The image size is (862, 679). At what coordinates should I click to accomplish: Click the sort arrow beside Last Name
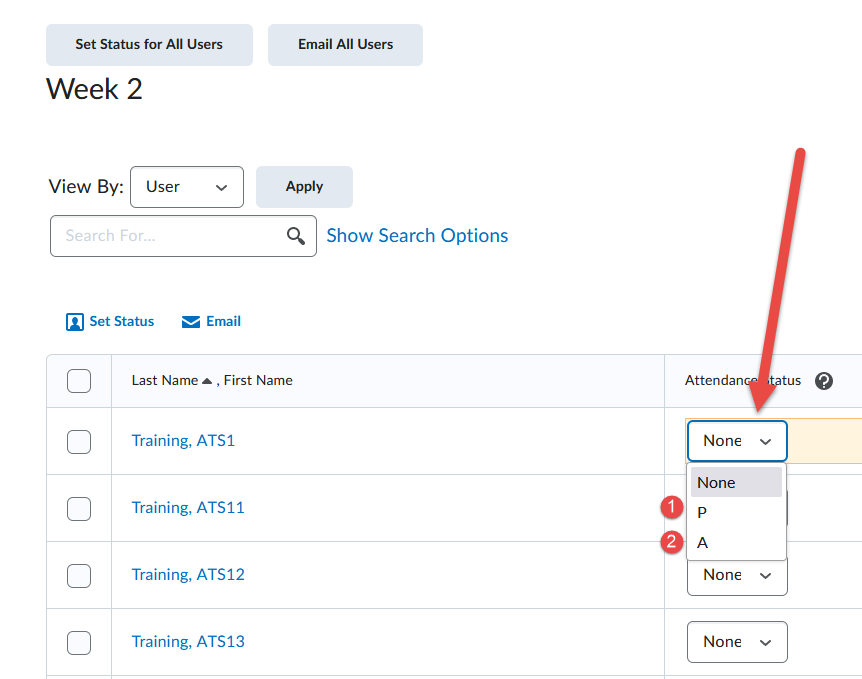[207, 381]
